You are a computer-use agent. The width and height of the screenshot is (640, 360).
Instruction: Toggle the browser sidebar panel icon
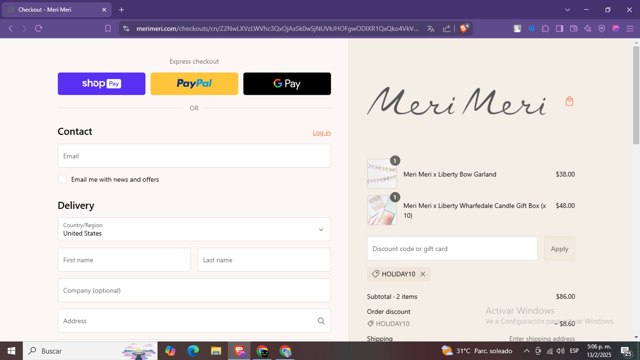pyautogui.click(x=560, y=29)
